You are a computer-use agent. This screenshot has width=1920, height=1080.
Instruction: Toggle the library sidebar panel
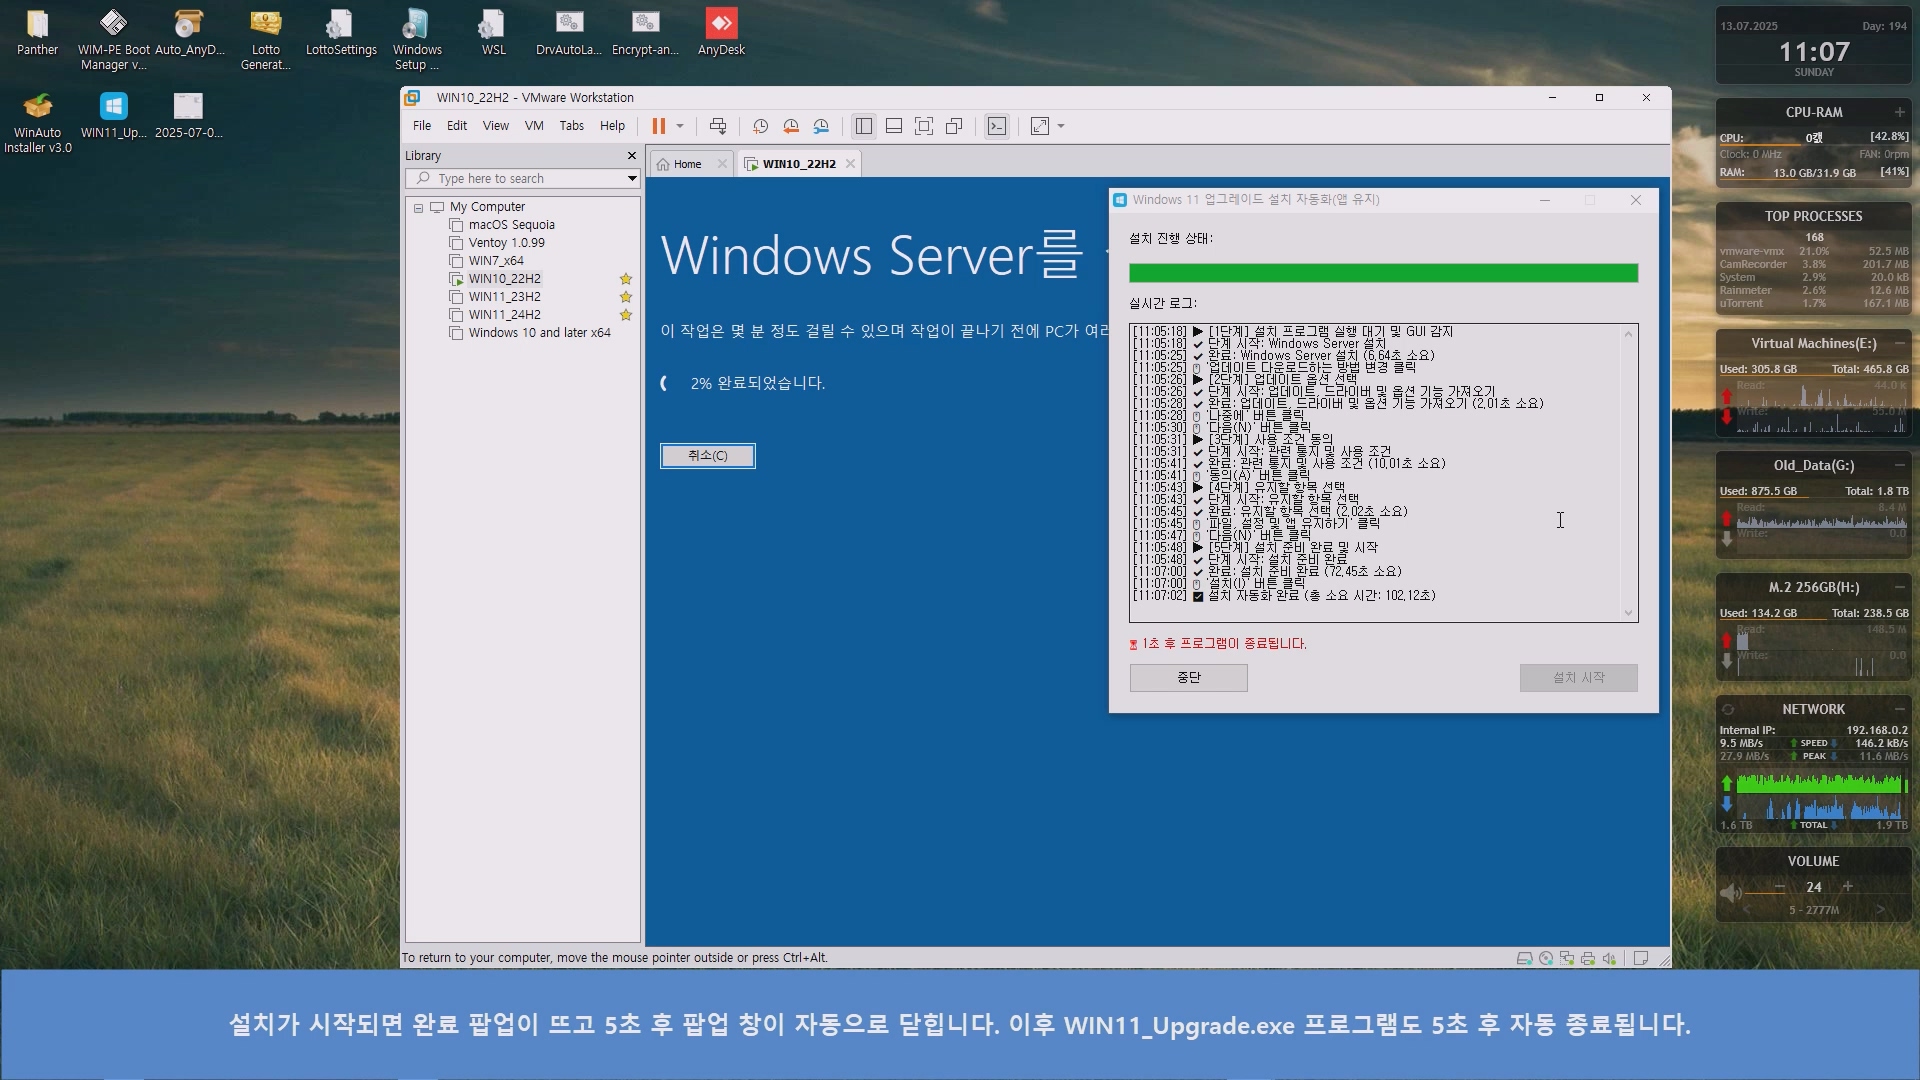[x=864, y=126]
